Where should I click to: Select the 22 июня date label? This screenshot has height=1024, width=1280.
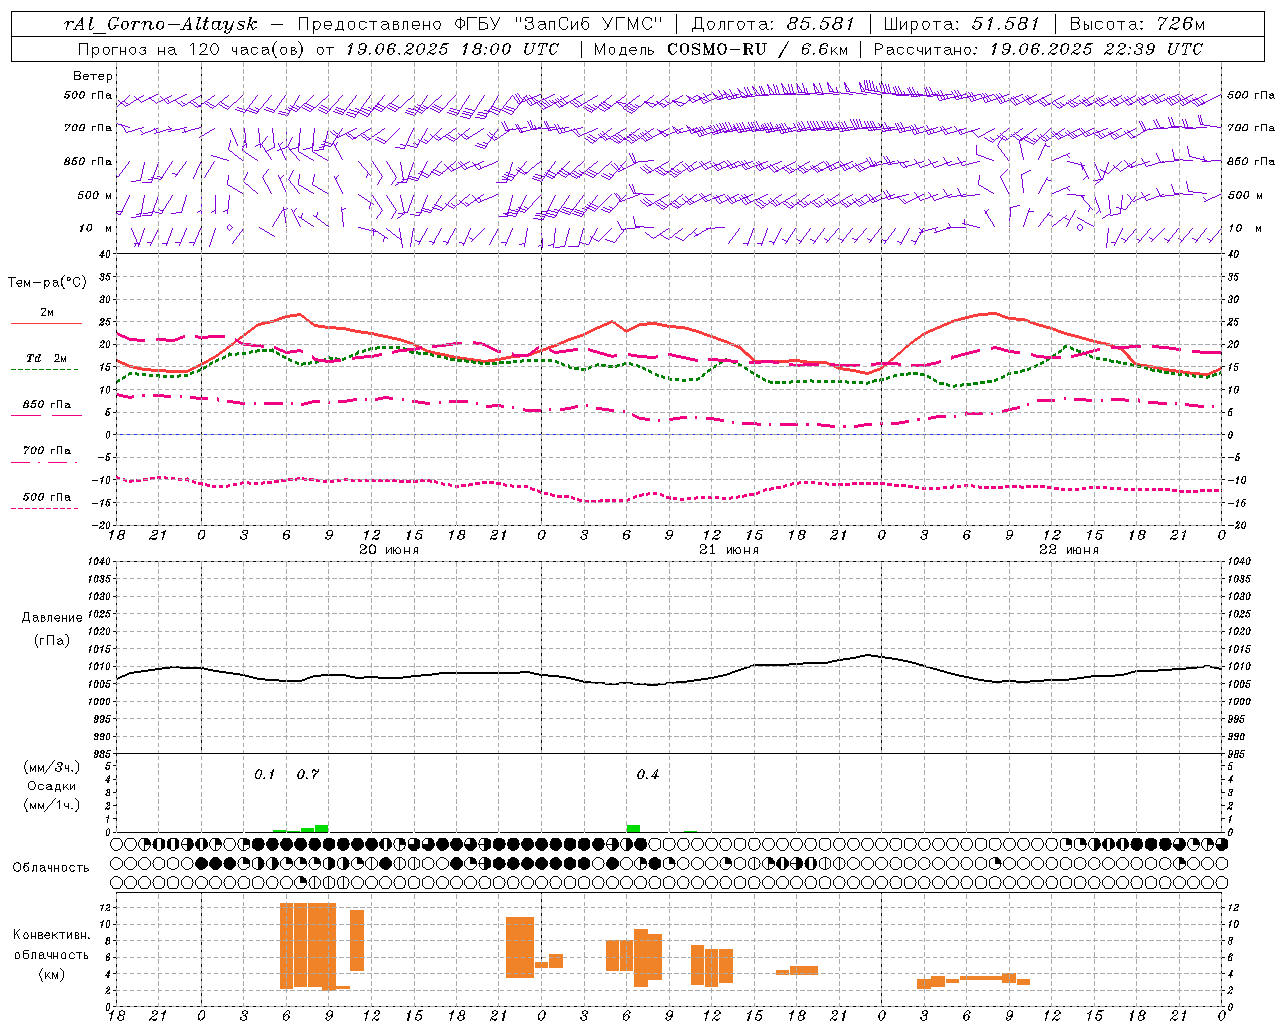click(x=1069, y=550)
